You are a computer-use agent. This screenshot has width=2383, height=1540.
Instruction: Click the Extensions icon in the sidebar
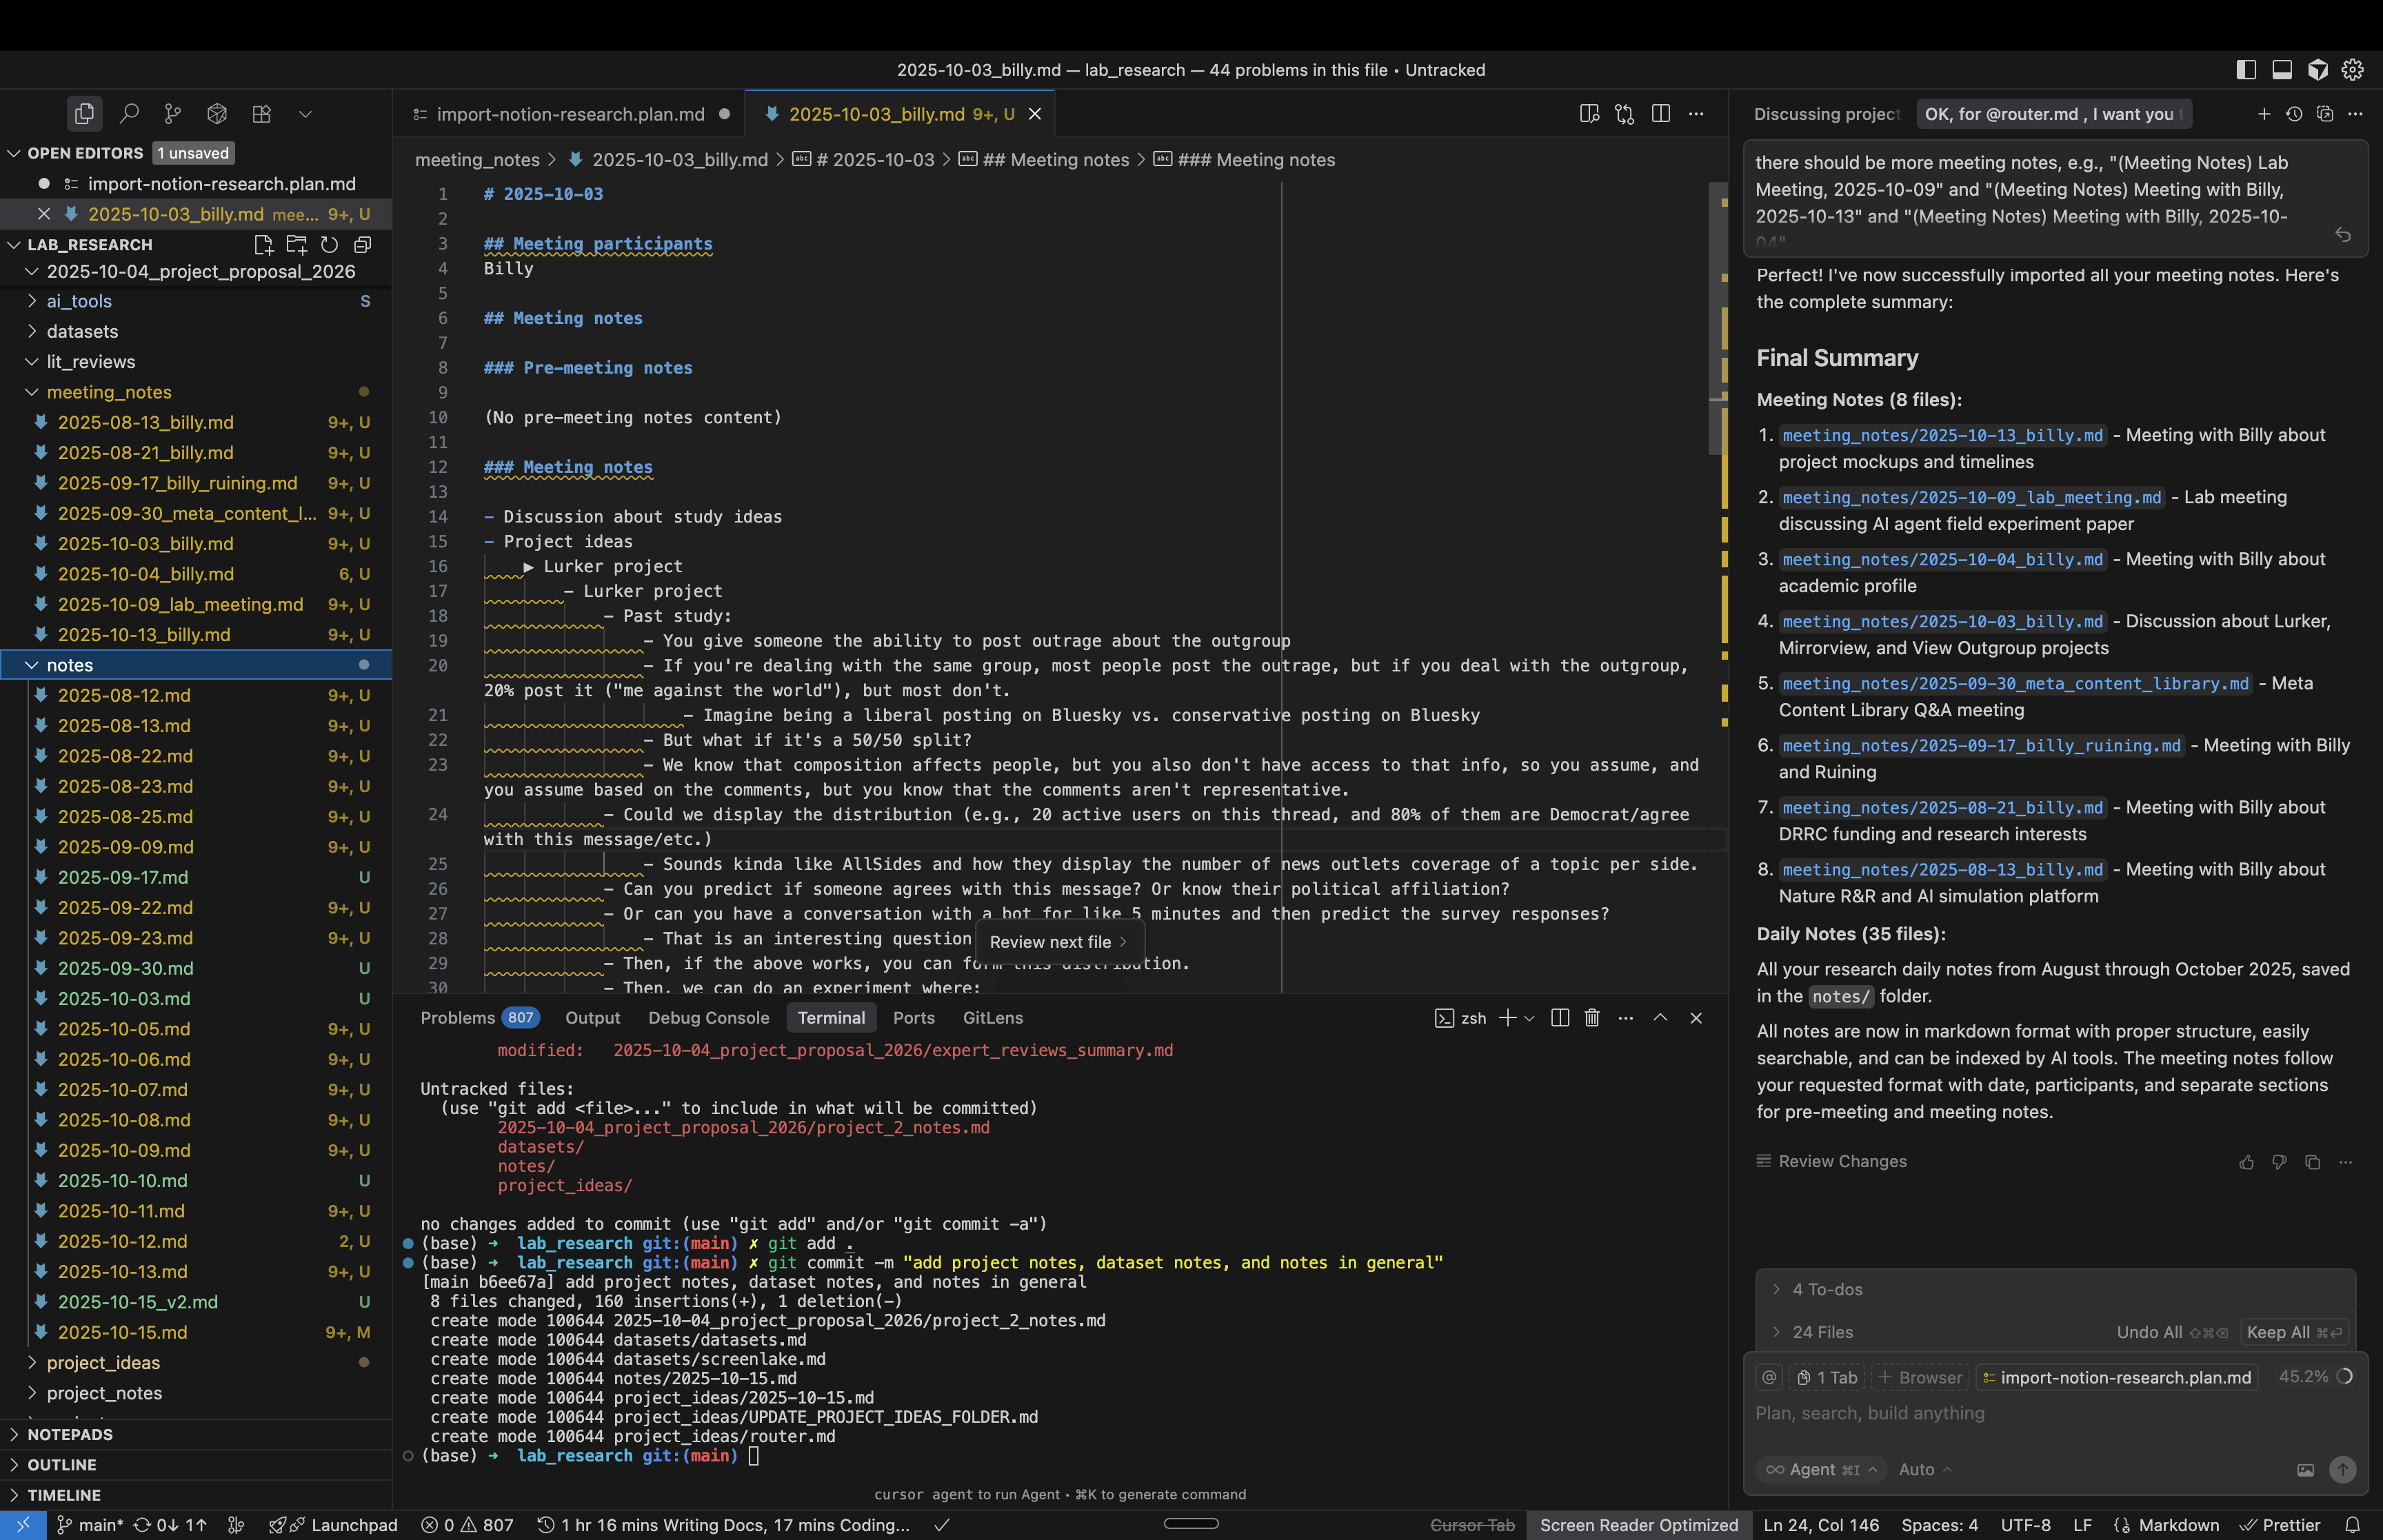pos(261,114)
